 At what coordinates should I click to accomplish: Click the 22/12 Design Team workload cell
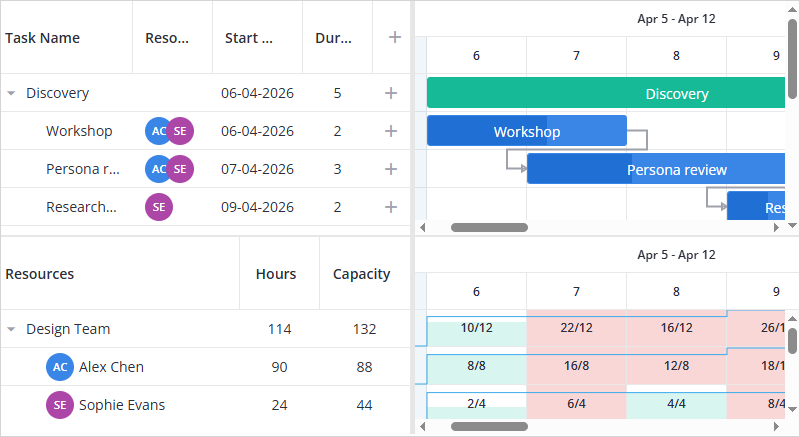click(x=577, y=328)
